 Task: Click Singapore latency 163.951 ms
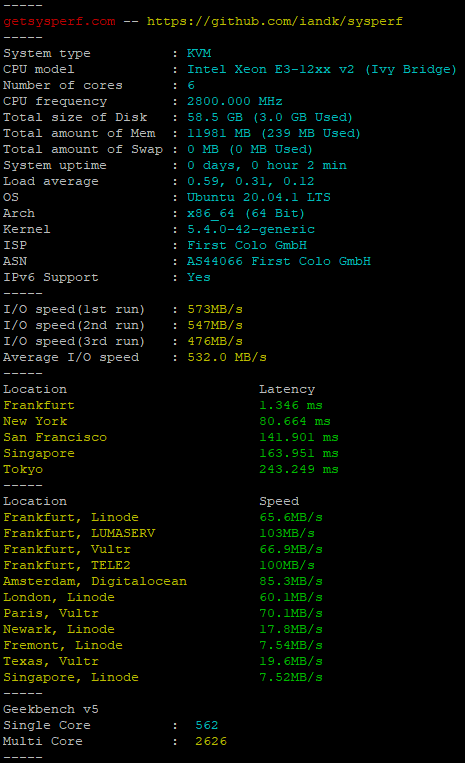click(x=299, y=454)
